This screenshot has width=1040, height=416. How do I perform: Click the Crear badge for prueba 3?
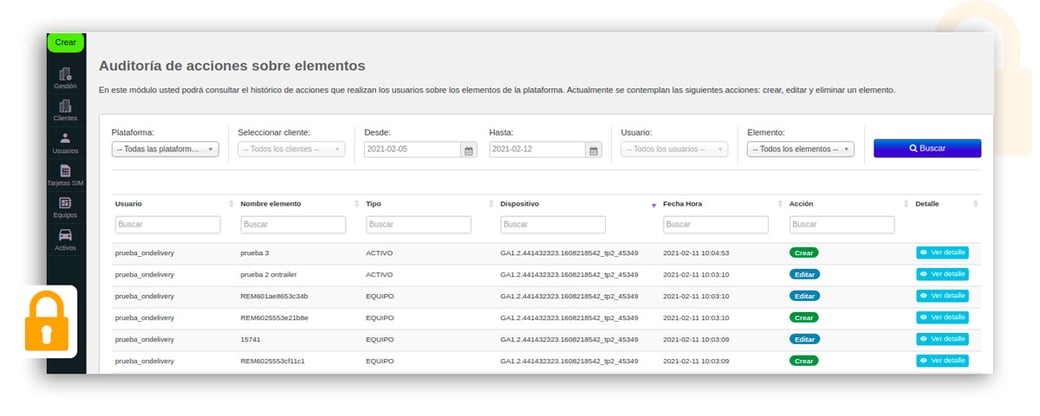click(804, 253)
